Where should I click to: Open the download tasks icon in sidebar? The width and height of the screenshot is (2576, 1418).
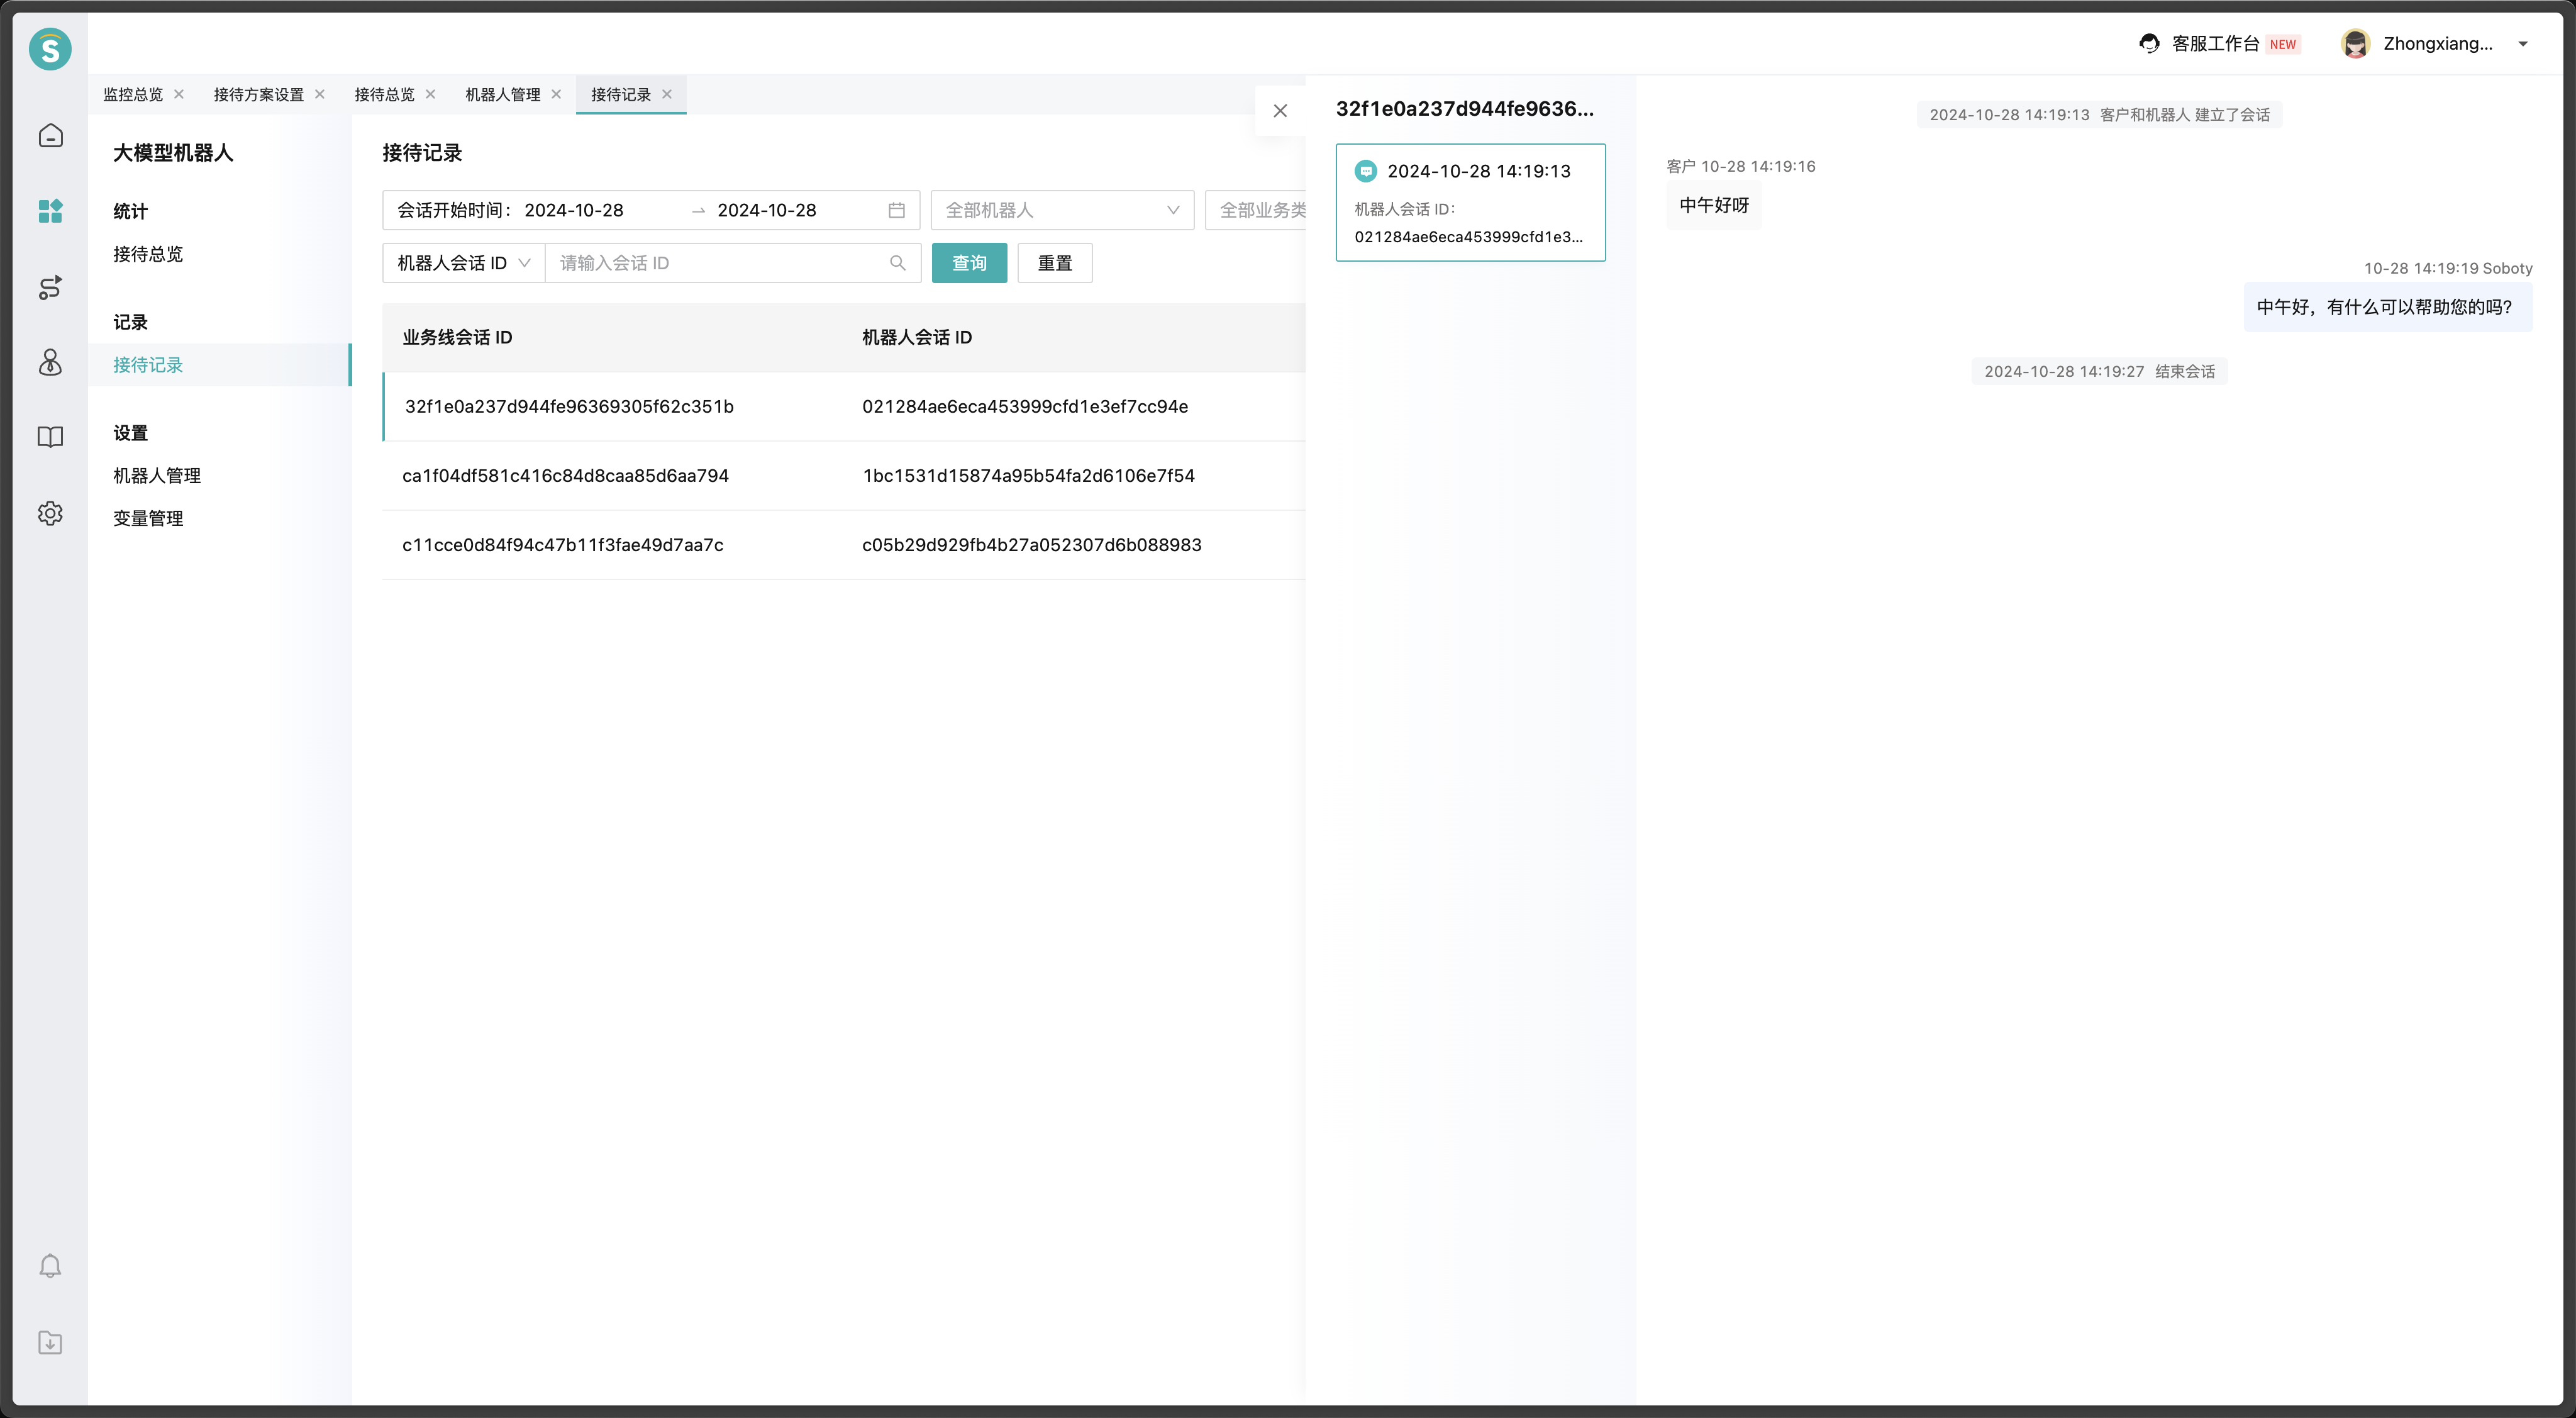click(50, 1343)
